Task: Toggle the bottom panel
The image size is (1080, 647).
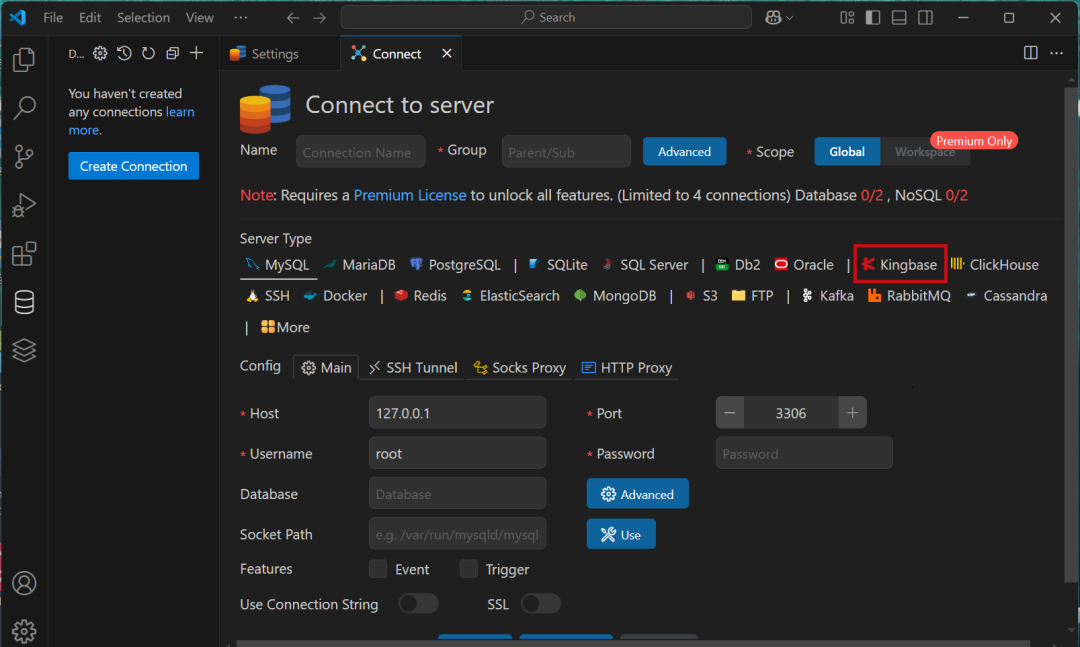Action: [x=899, y=17]
